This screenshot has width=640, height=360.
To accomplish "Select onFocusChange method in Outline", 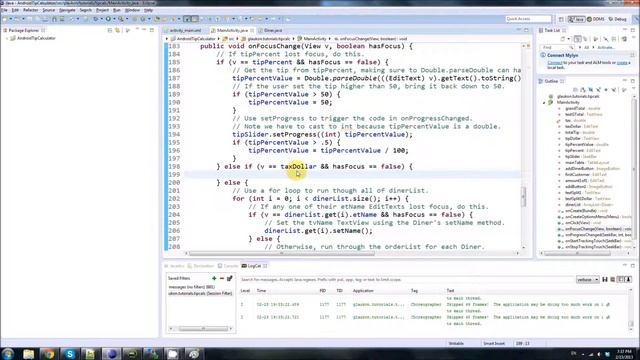I will [597, 229].
